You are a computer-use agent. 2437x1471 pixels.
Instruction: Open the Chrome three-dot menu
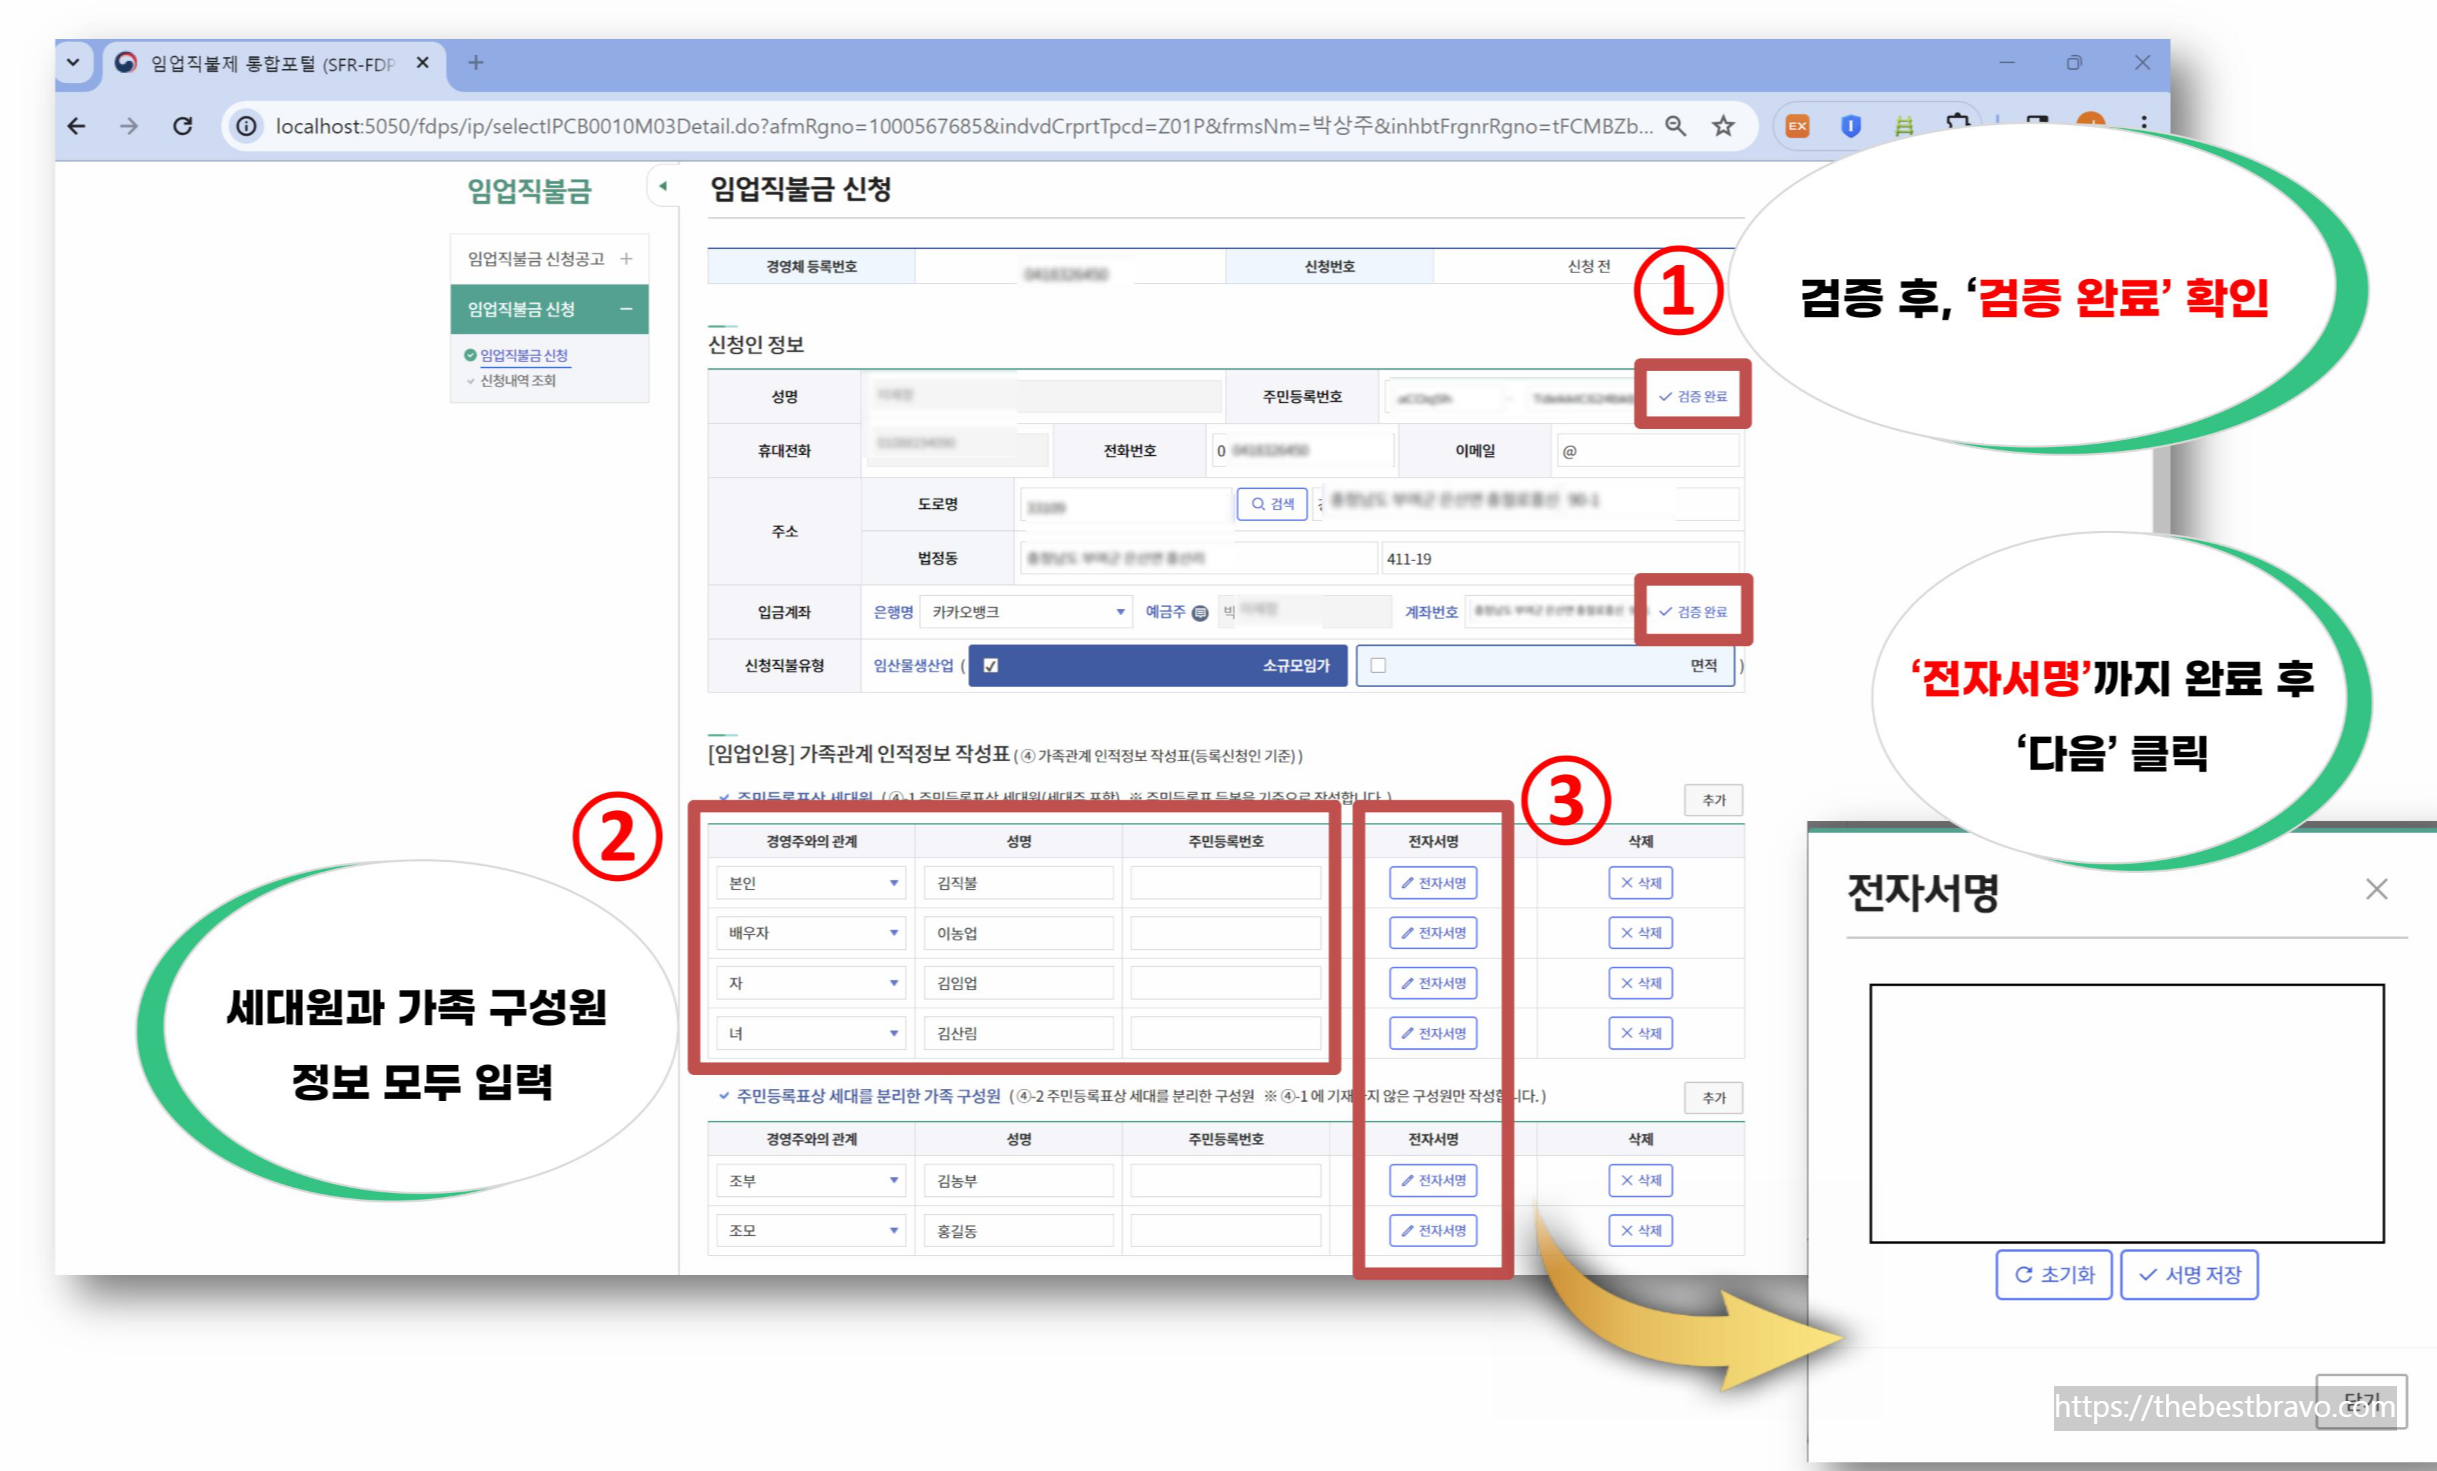tap(2143, 123)
